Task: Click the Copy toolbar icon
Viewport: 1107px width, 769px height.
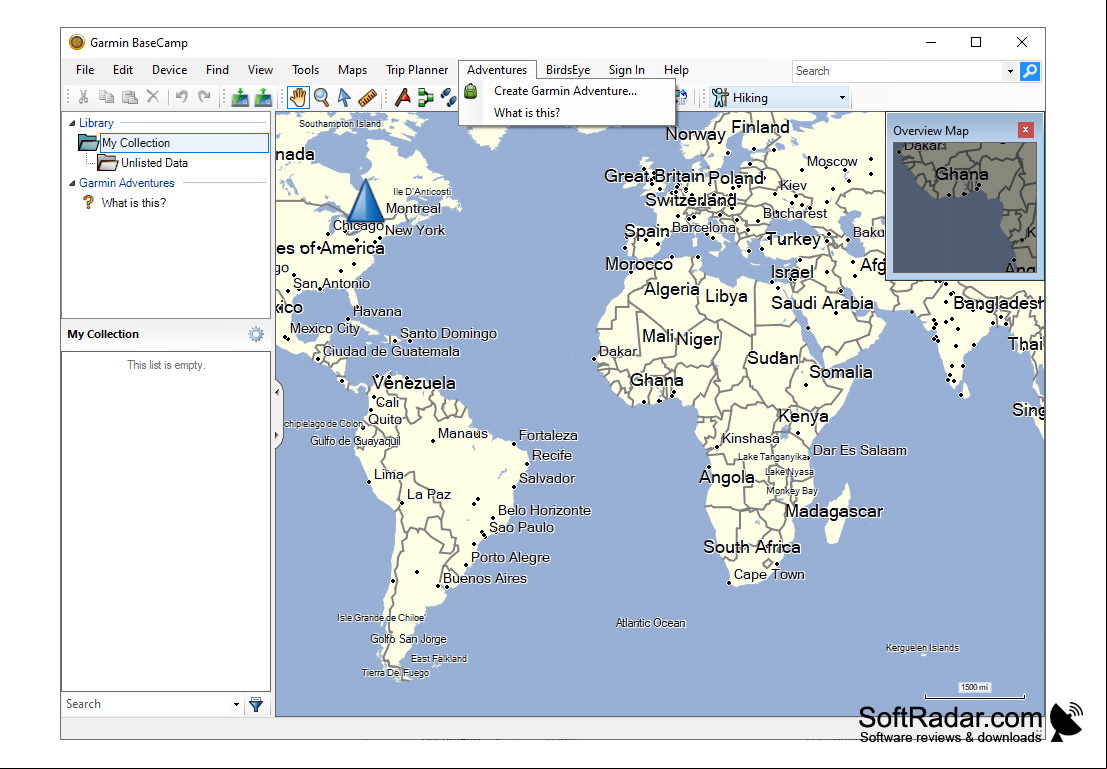Action: (x=107, y=97)
